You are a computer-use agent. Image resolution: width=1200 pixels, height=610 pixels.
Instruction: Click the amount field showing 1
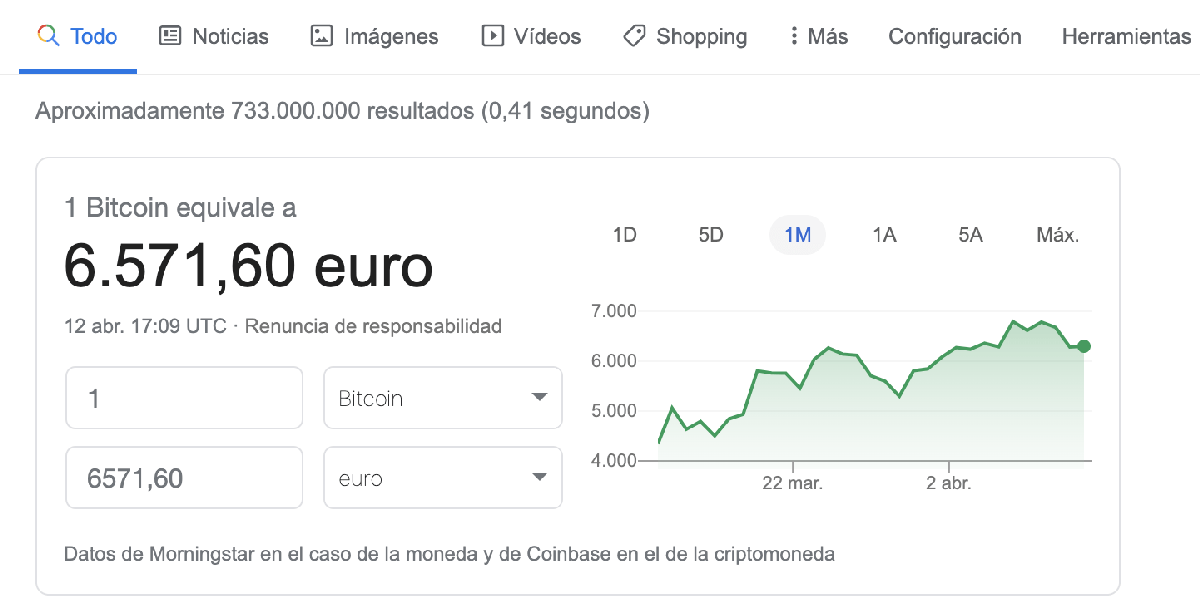tap(184, 397)
